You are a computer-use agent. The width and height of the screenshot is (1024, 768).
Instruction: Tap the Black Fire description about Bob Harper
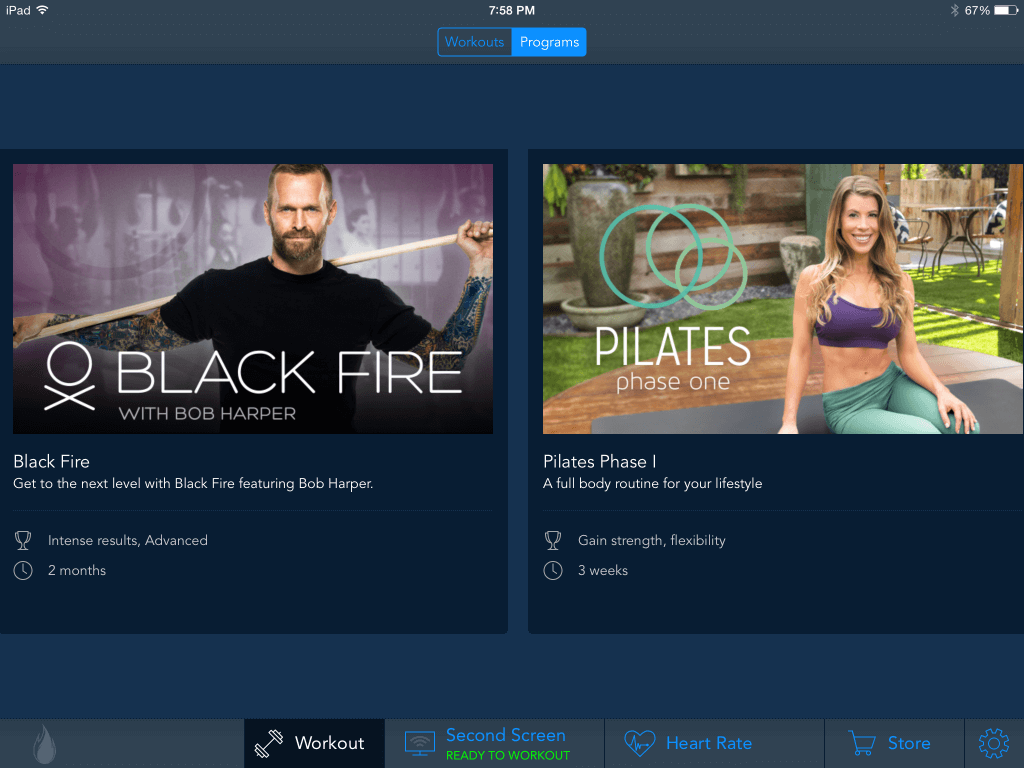pyautogui.click(x=193, y=483)
